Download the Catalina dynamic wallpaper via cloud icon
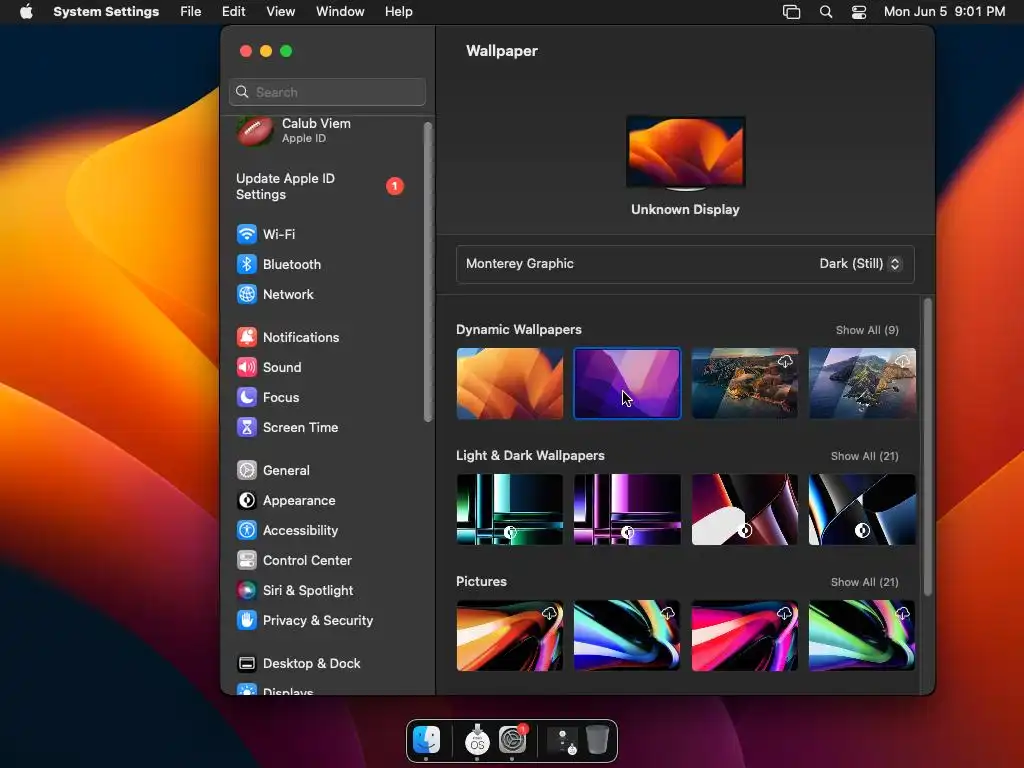This screenshot has height=768, width=1024. (903, 361)
